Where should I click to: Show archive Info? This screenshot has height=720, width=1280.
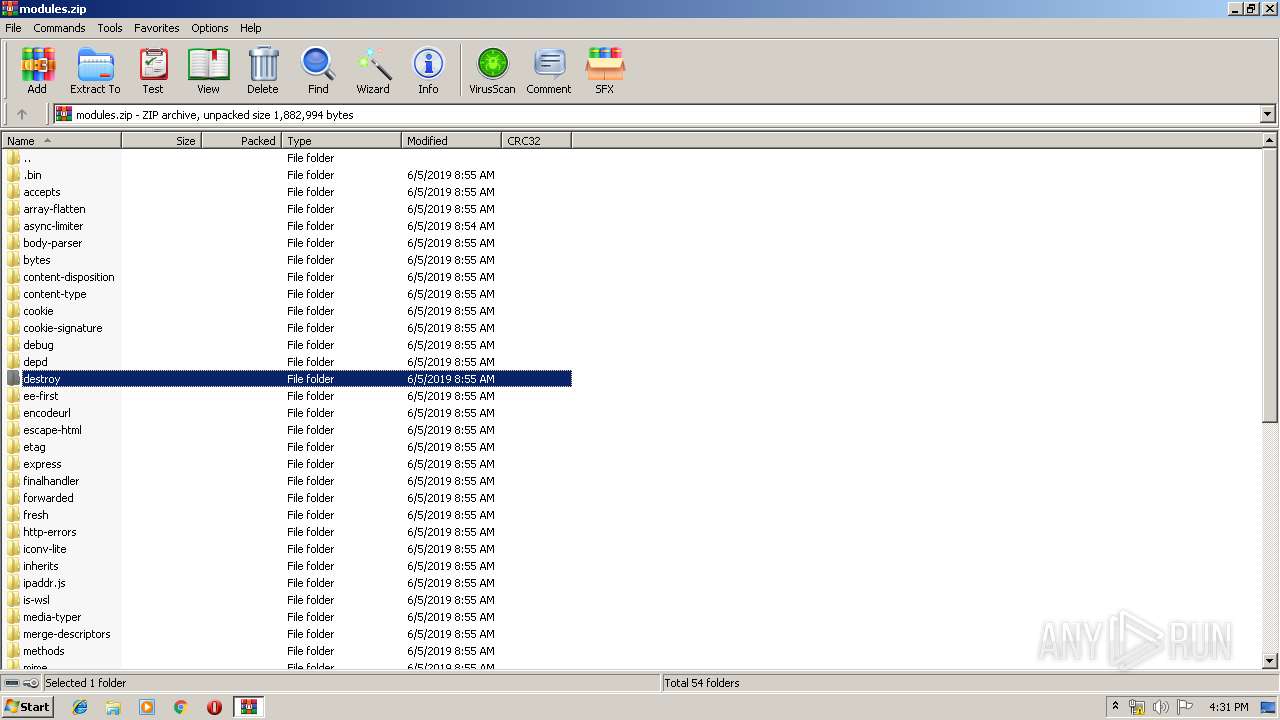point(428,71)
